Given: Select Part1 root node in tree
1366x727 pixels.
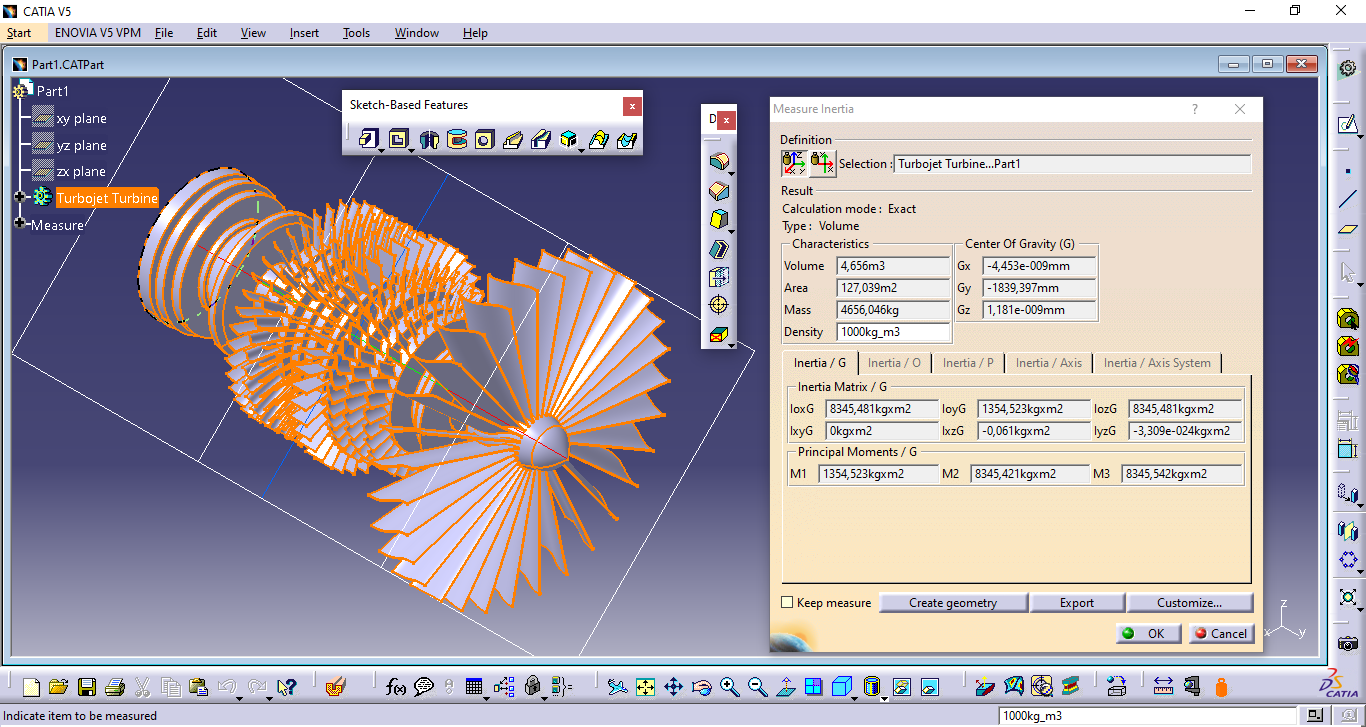Looking at the screenshot, I should coord(53,91).
